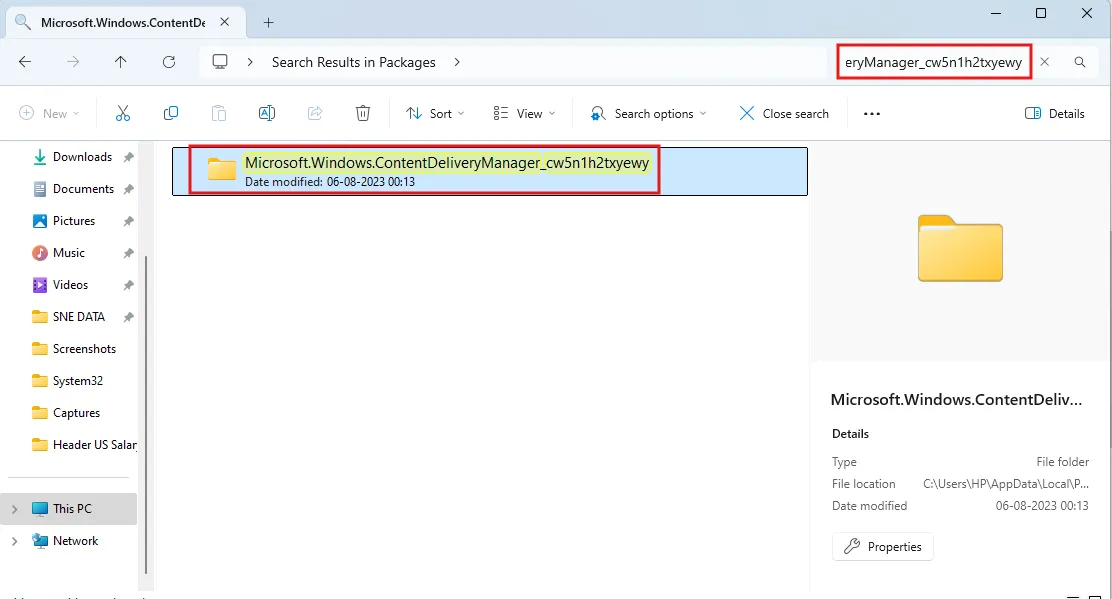Open the View dropdown menu
Image resolution: width=1112 pixels, height=599 pixels.
(x=524, y=113)
